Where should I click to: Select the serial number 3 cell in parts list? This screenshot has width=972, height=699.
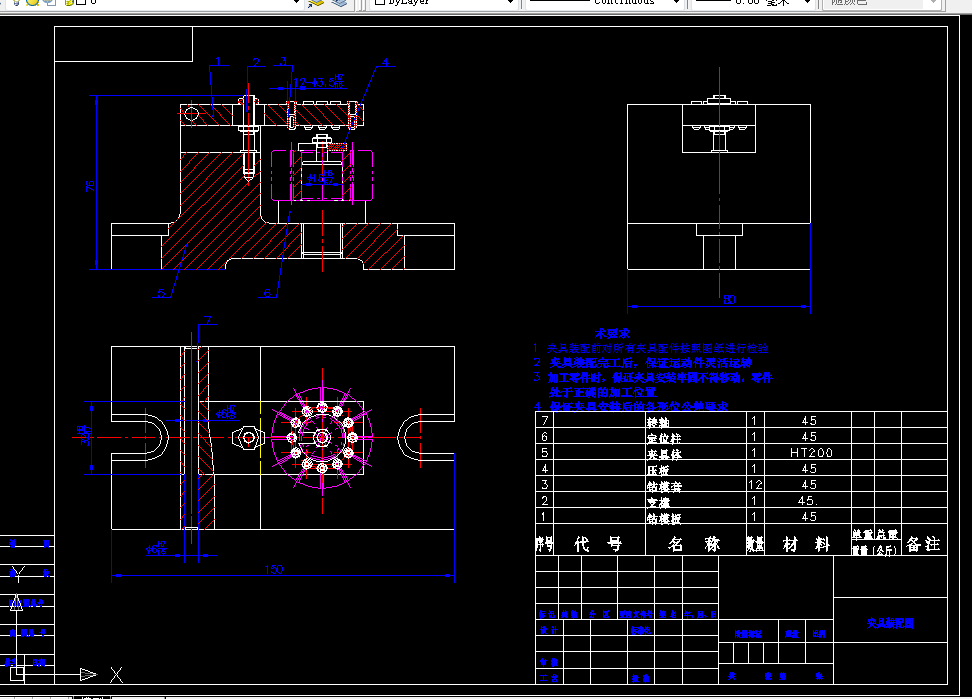[x=544, y=484]
